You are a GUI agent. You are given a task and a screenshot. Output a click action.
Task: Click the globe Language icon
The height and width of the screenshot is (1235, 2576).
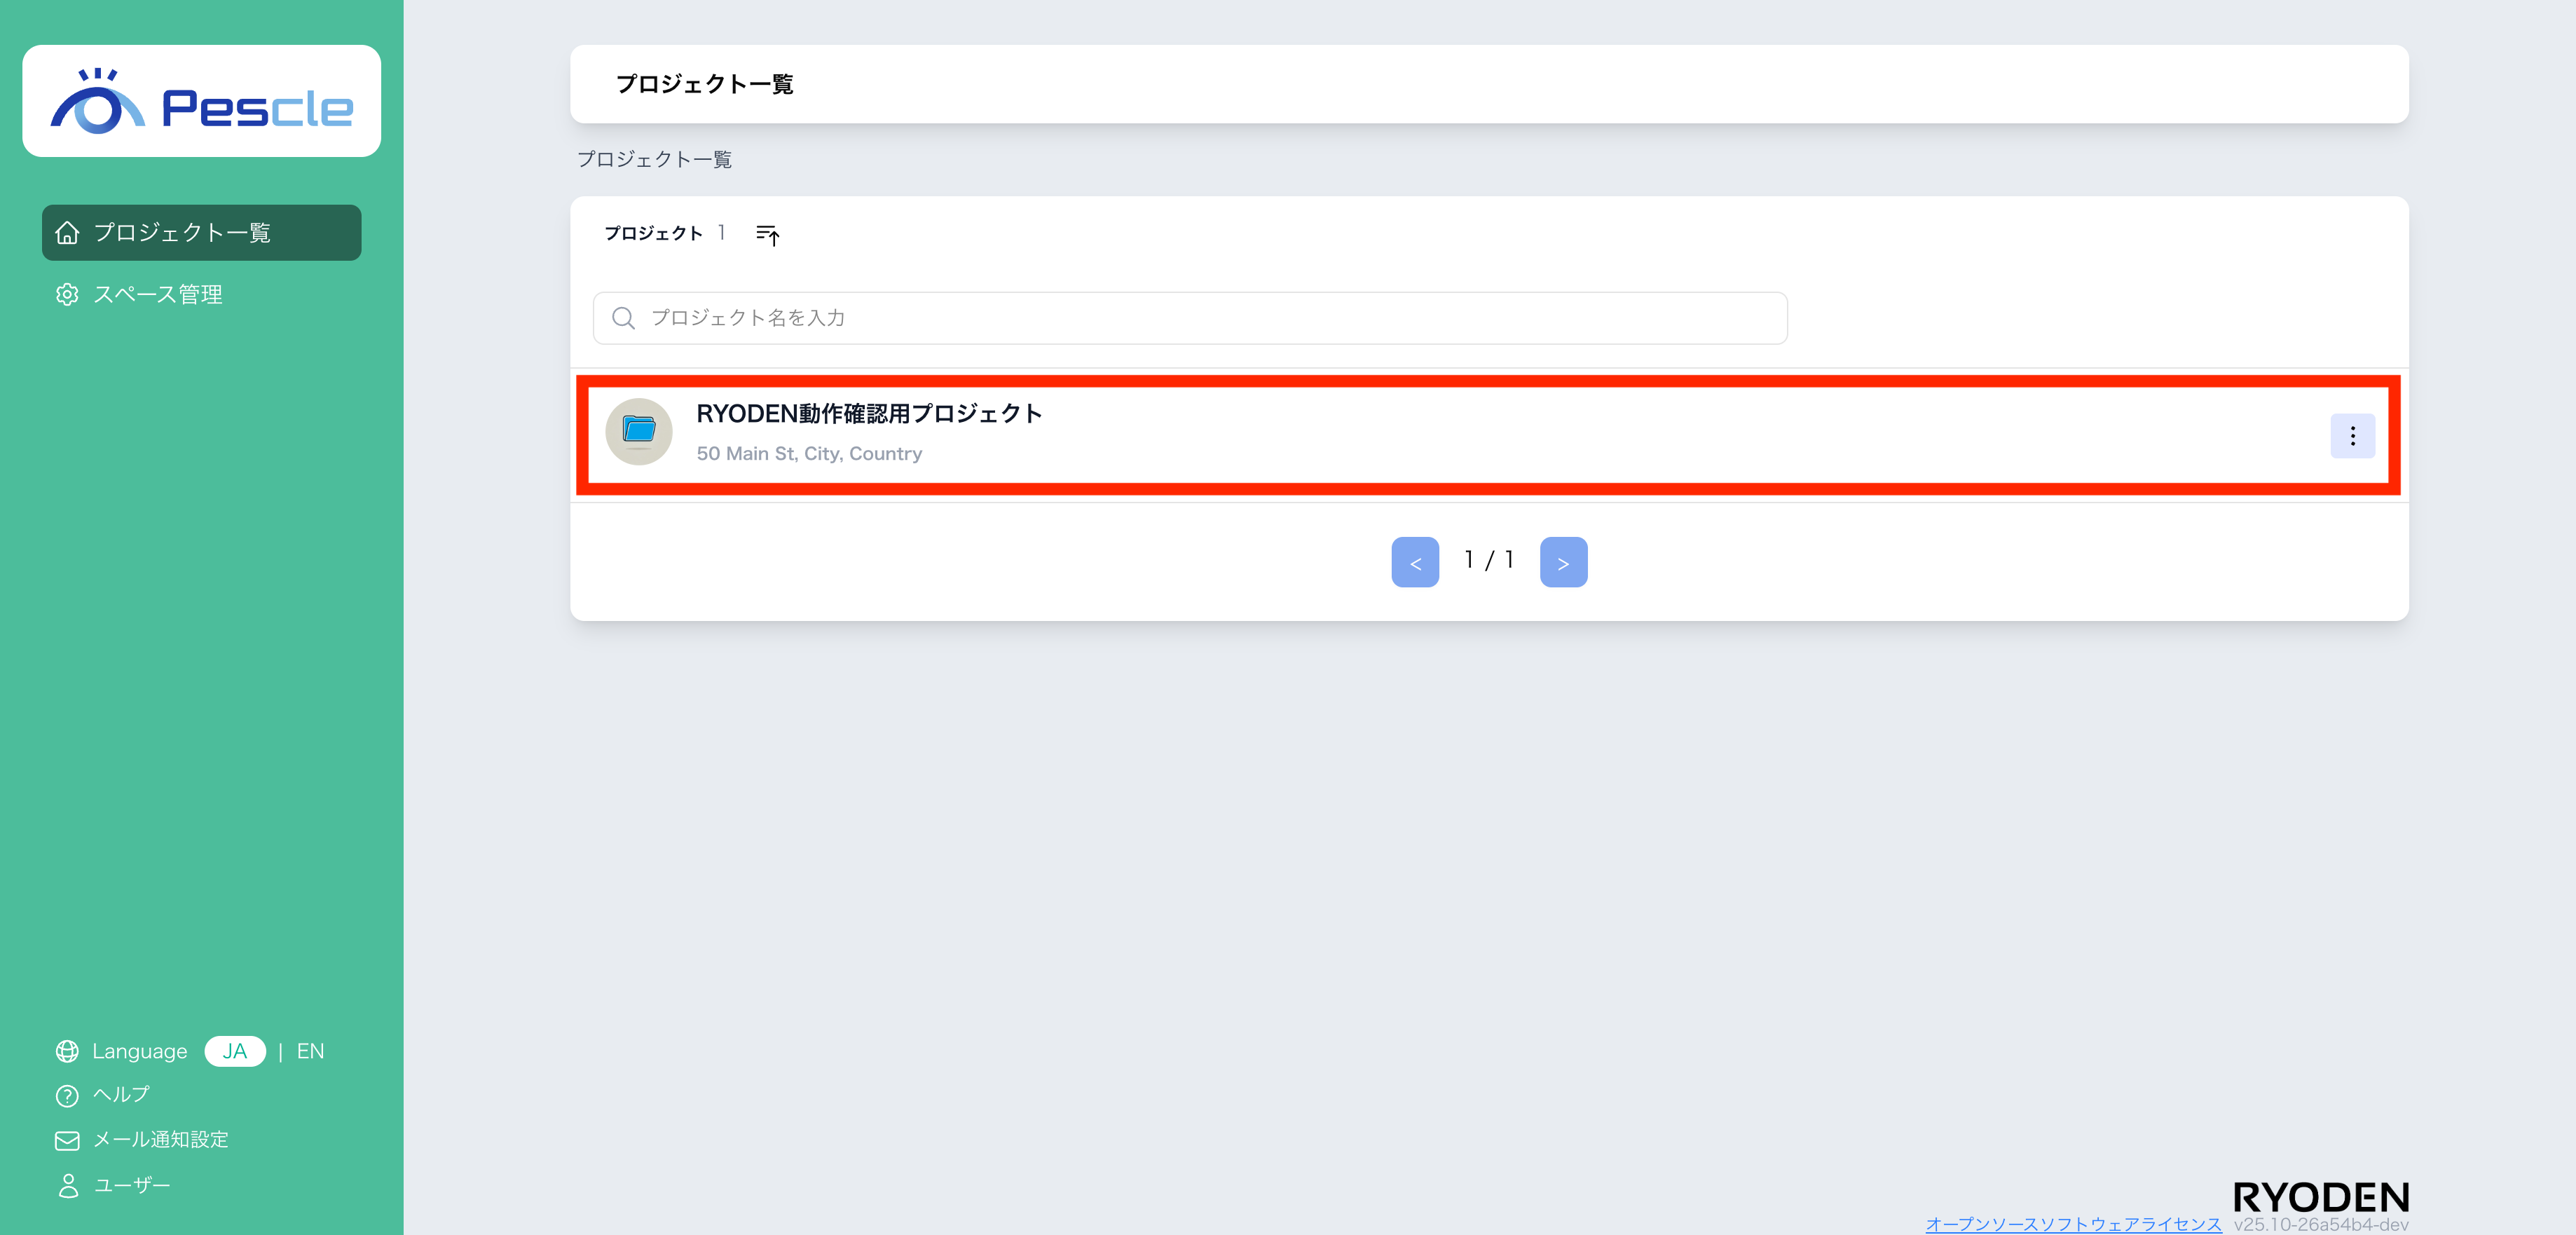point(67,1051)
